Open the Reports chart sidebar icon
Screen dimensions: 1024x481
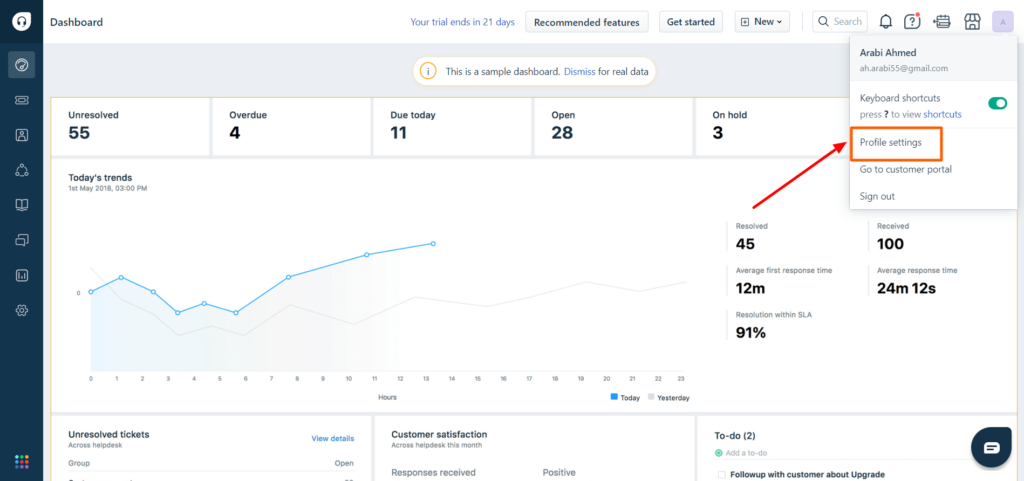click(x=22, y=275)
